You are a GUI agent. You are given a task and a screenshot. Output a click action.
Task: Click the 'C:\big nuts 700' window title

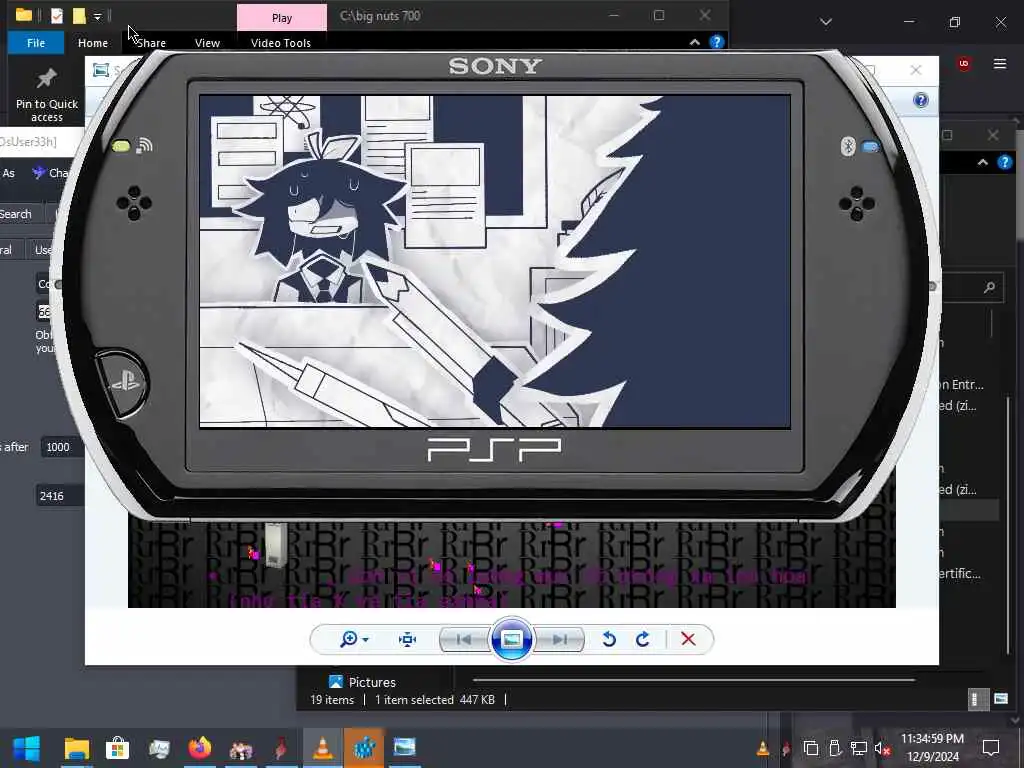[380, 16]
